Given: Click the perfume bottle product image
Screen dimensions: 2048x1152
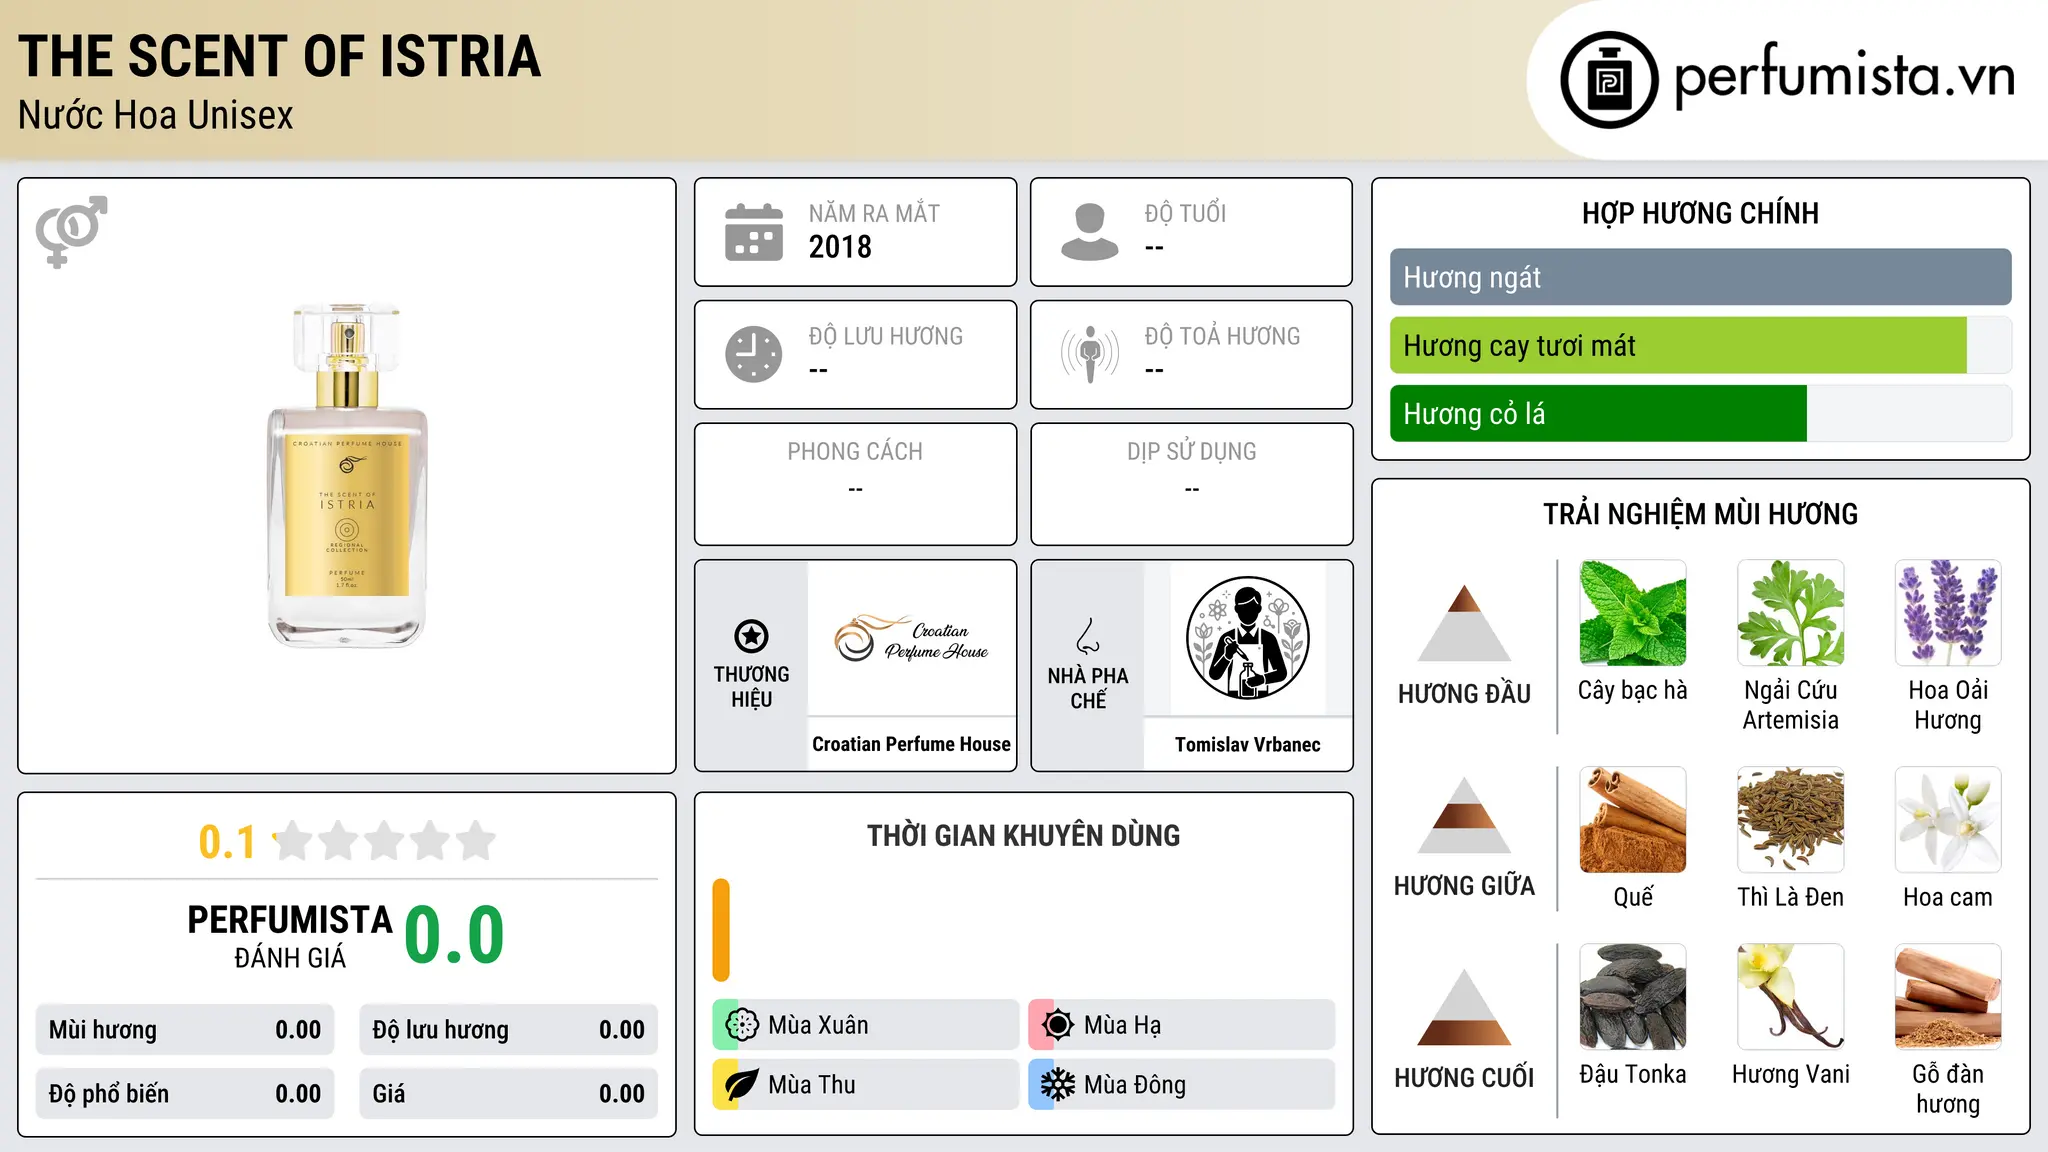Looking at the screenshot, I should pos(347,476).
